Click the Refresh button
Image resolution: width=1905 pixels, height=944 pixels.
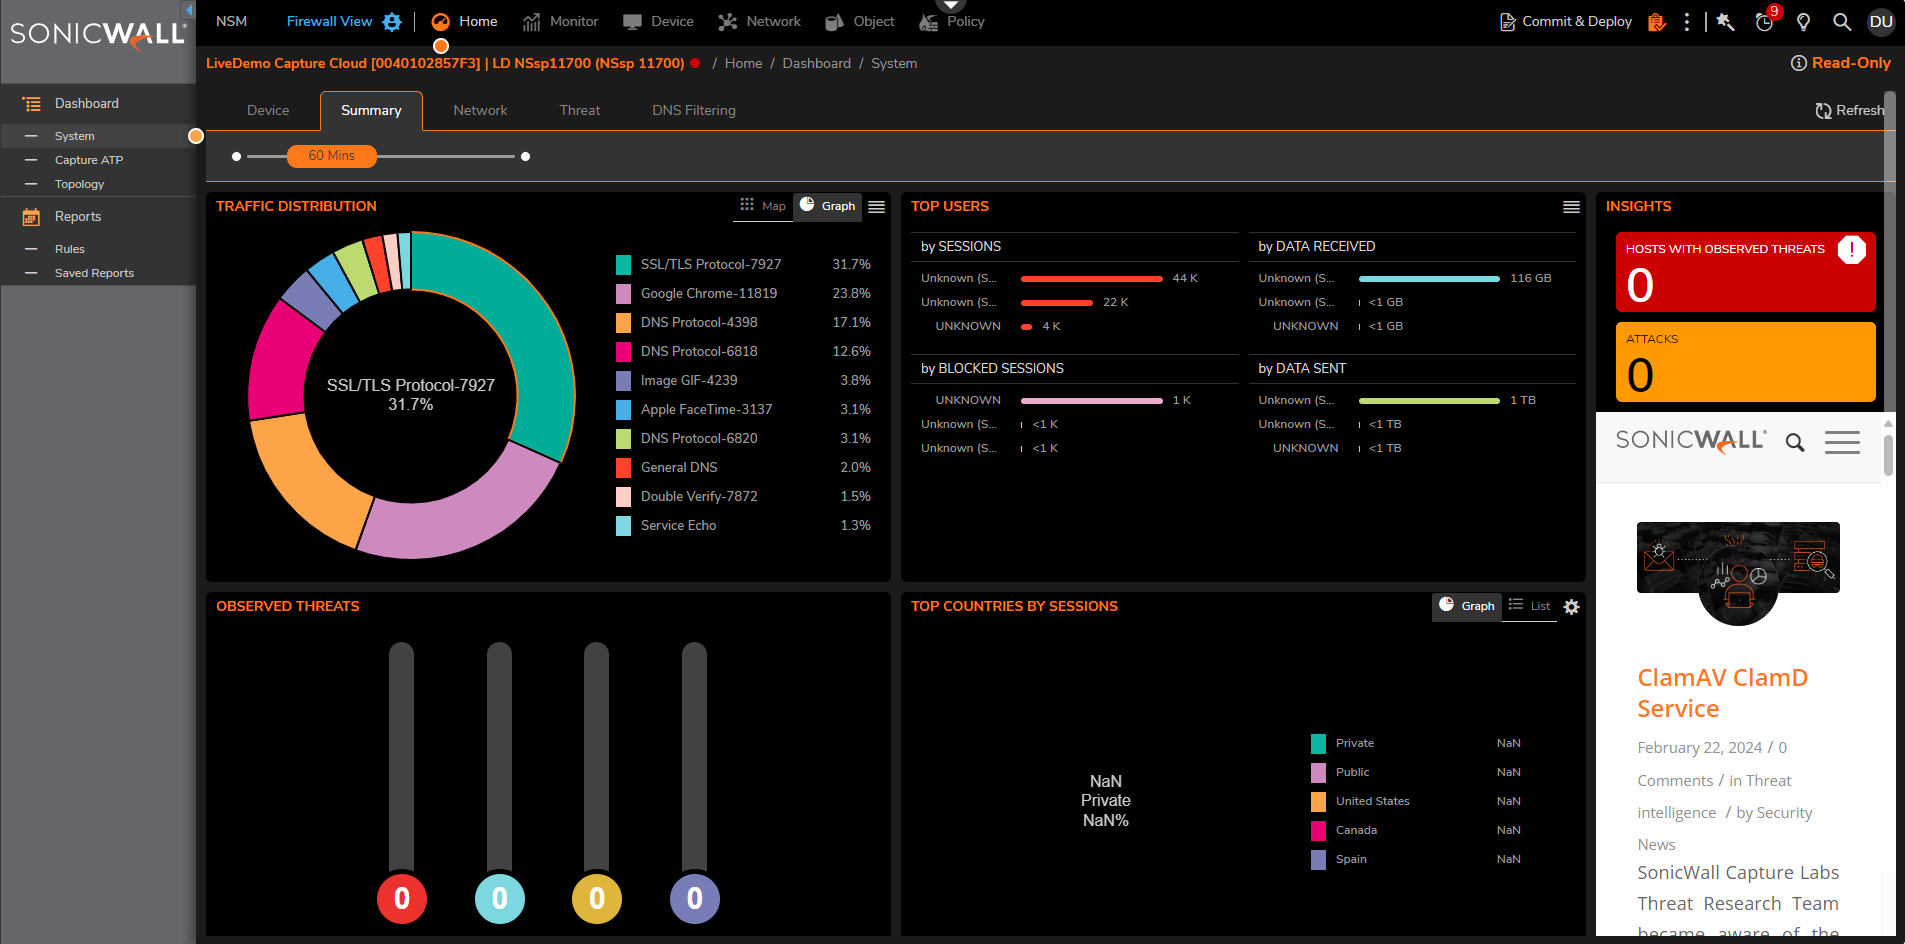point(1849,111)
